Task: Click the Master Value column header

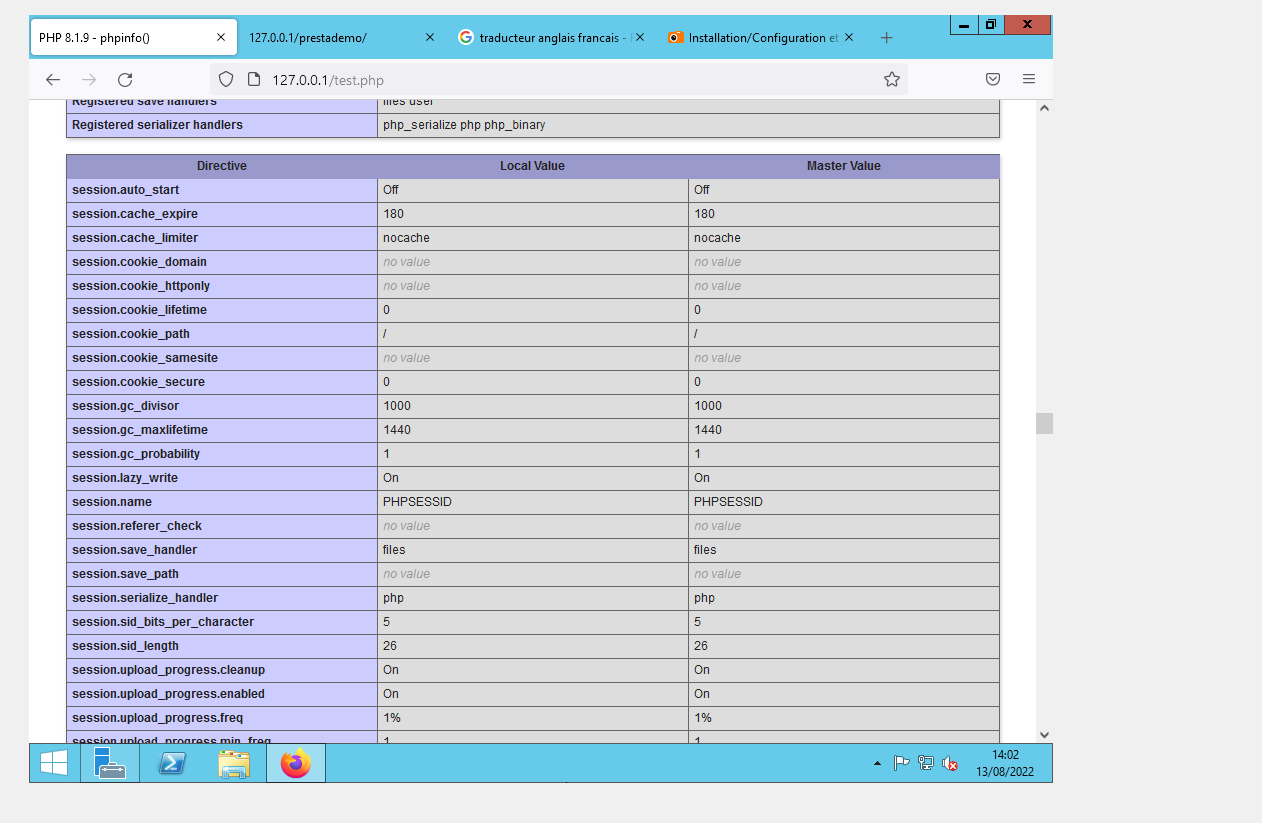Action: point(844,166)
